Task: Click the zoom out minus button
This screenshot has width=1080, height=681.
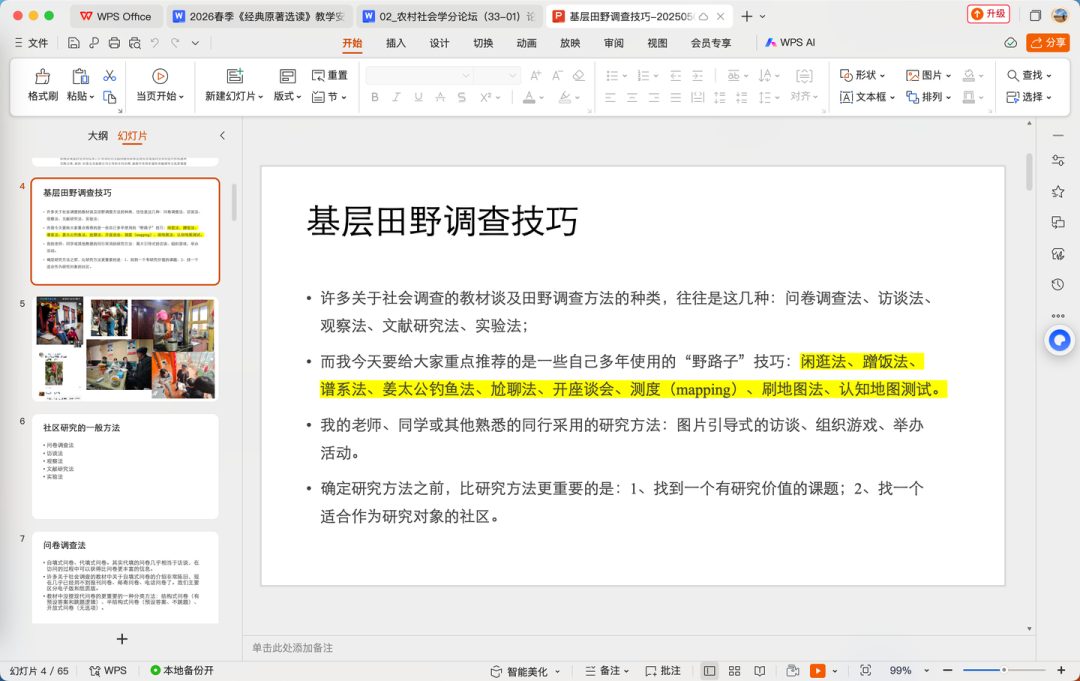Action: pyautogui.click(x=948, y=670)
